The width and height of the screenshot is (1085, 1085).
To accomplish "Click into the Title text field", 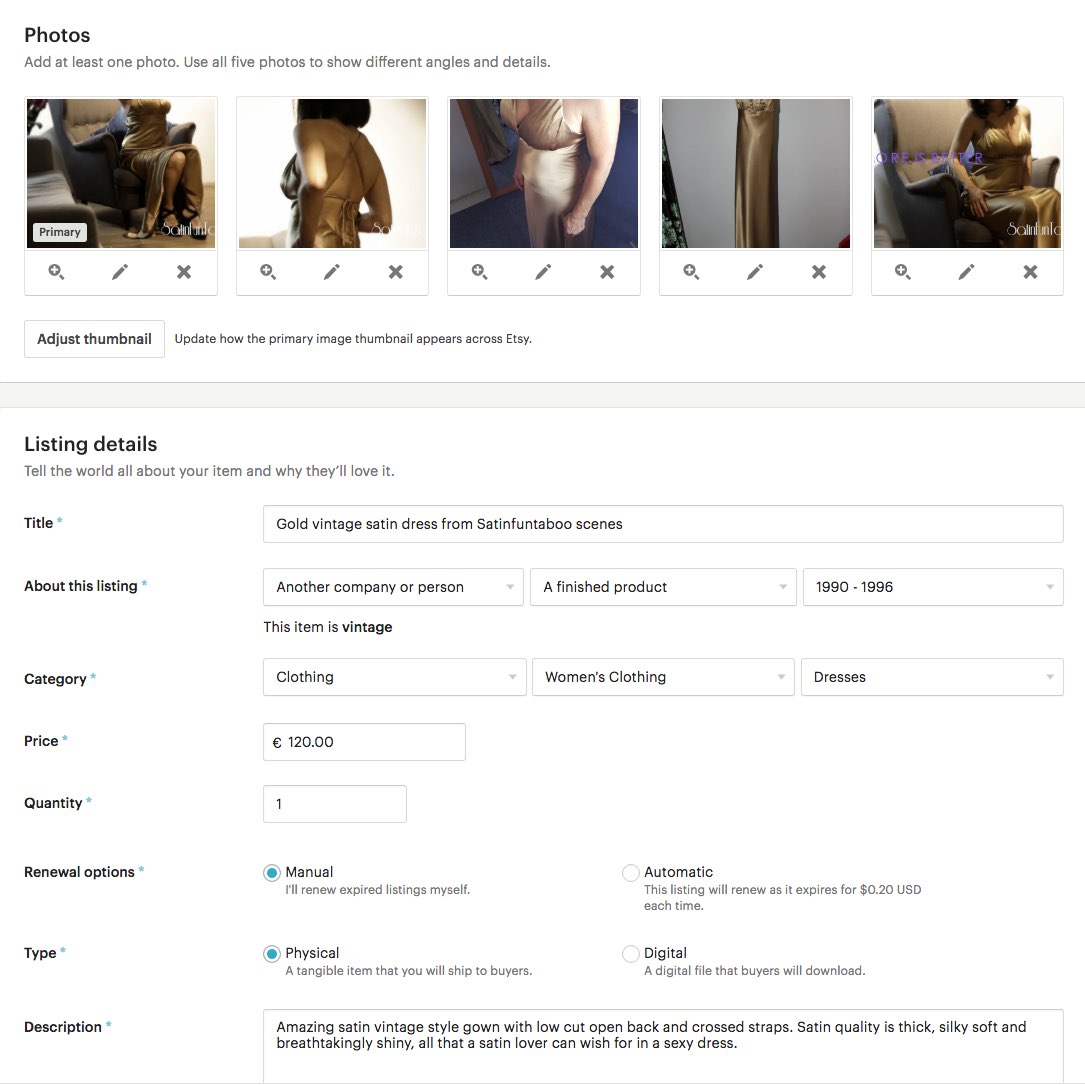I will pos(662,524).
